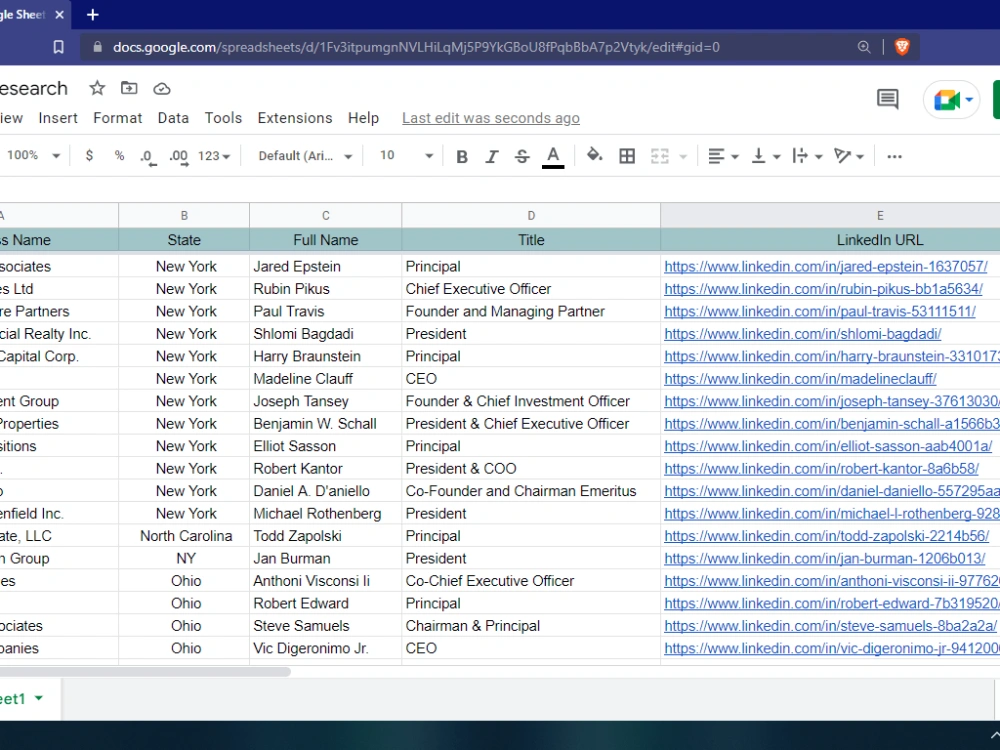The image size is (1000, 750).
Task: Toggle bold formatting
Action: 462,156
